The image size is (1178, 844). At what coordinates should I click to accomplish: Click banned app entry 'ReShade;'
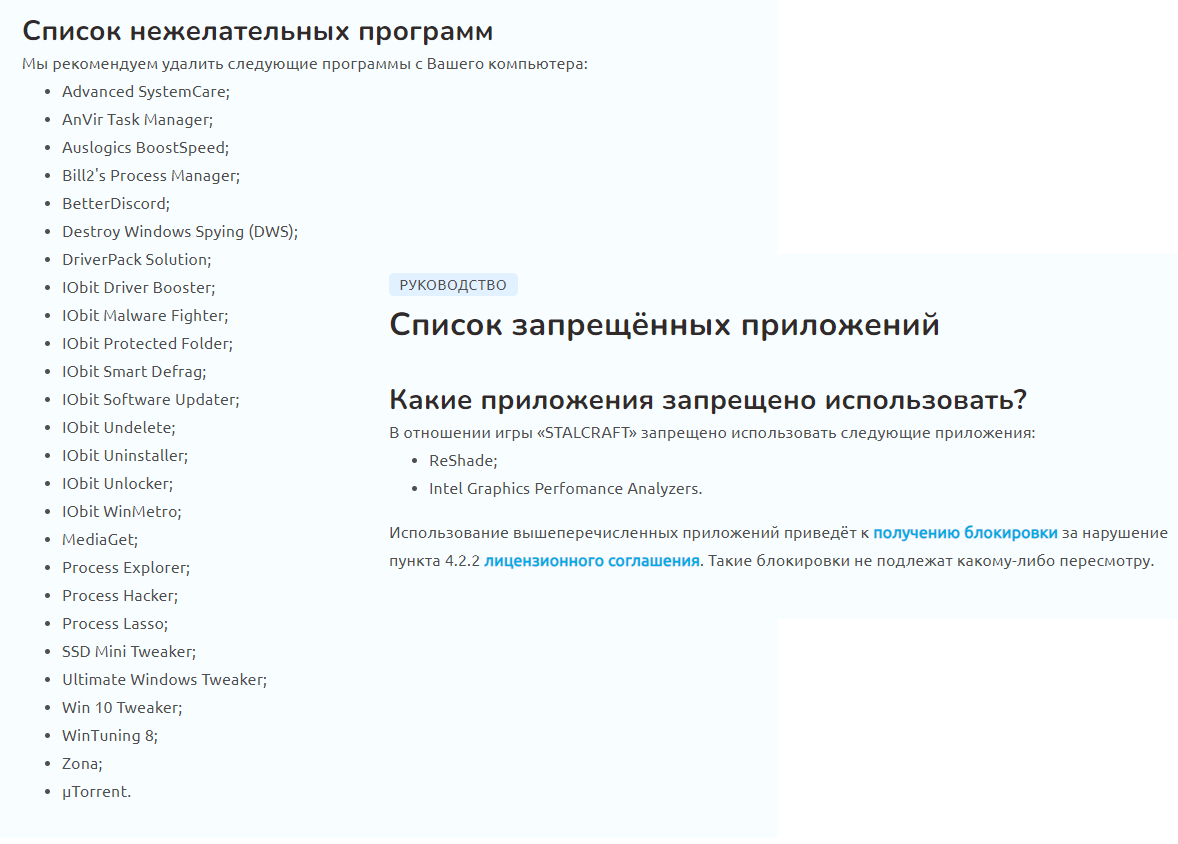pyautogui.click(x=463, y=461)
